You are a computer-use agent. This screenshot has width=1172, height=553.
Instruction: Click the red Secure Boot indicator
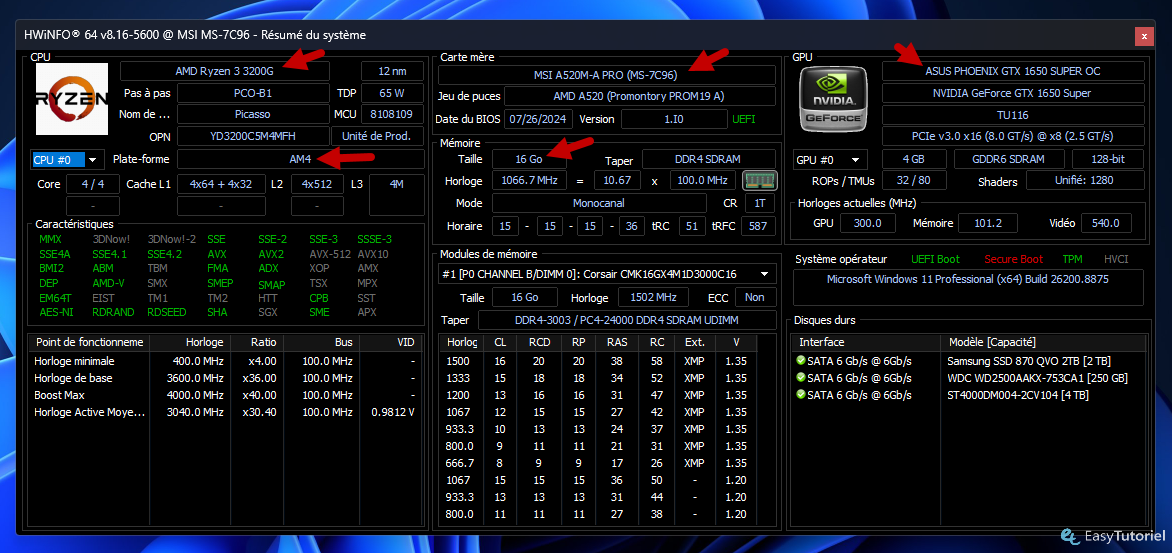pos(1014,259)
